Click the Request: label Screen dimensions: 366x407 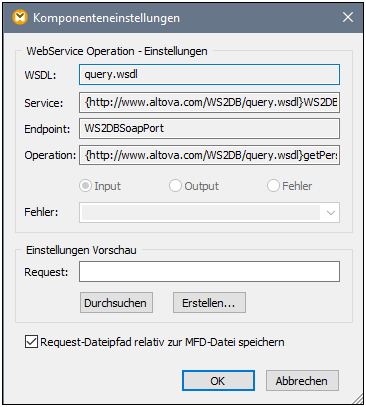[x=46, y=272]
